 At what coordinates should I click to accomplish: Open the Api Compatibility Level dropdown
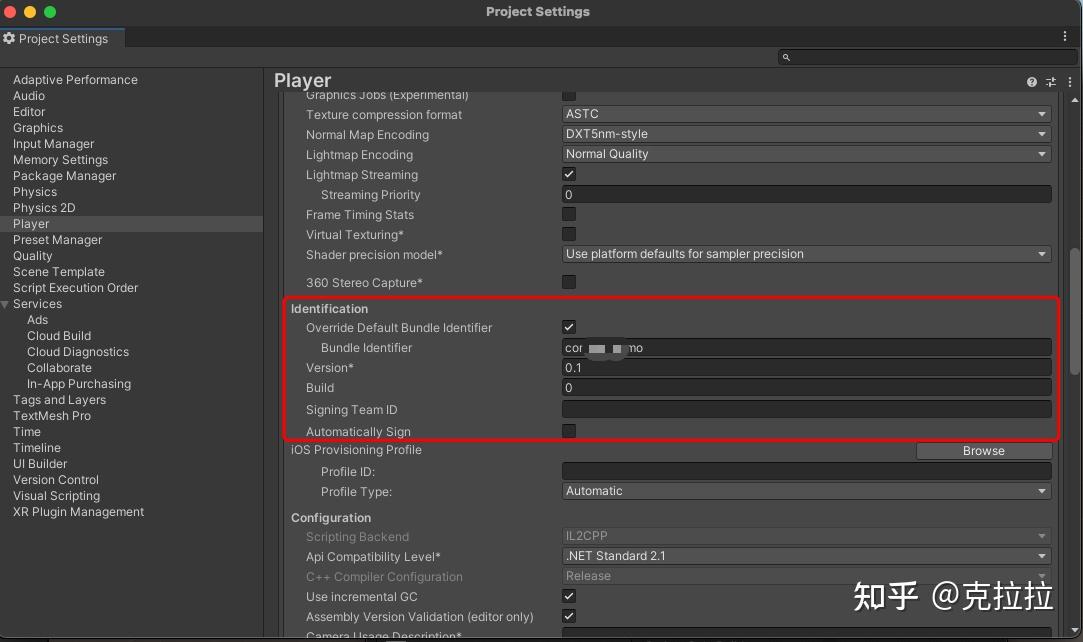[x=806, y=556]
